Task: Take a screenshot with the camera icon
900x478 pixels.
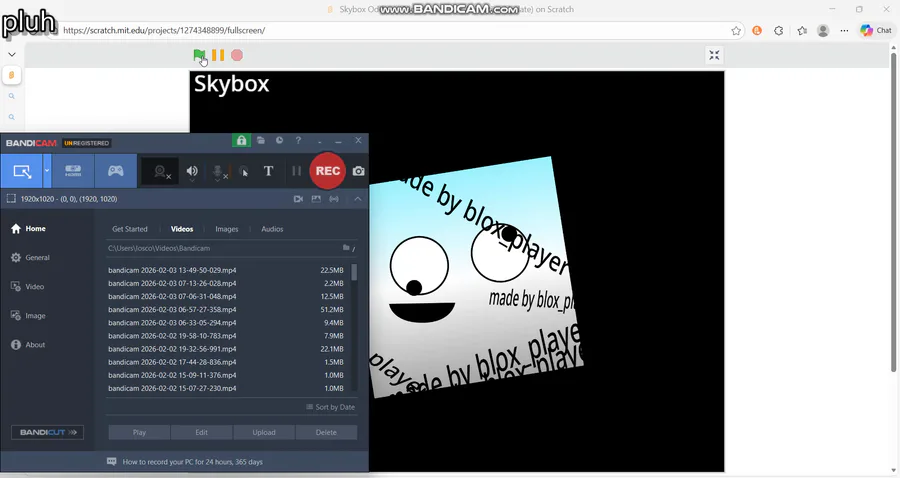Action: coord(359,171)
